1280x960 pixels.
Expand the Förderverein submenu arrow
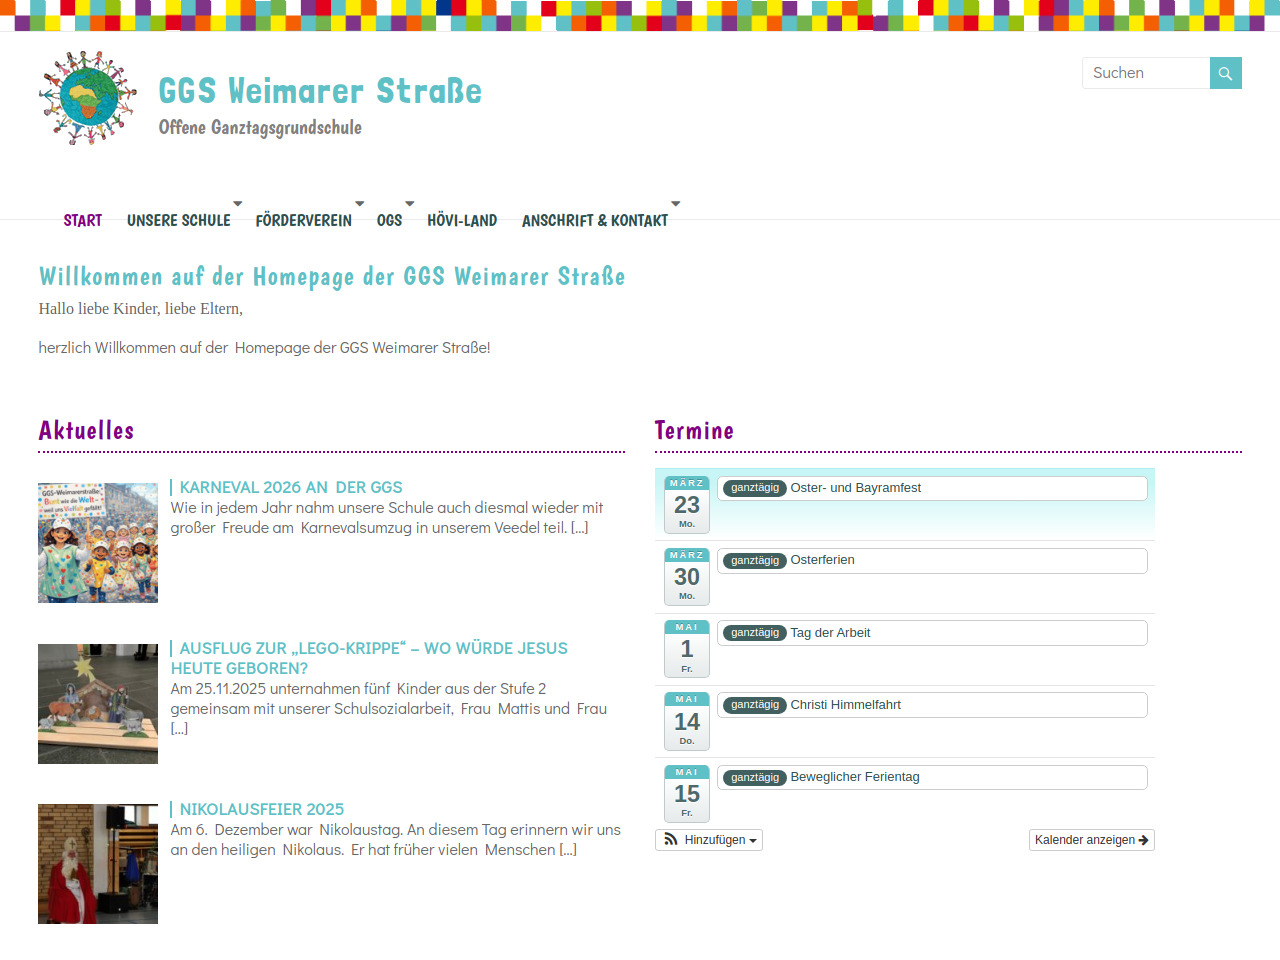[x=359, y=204]
